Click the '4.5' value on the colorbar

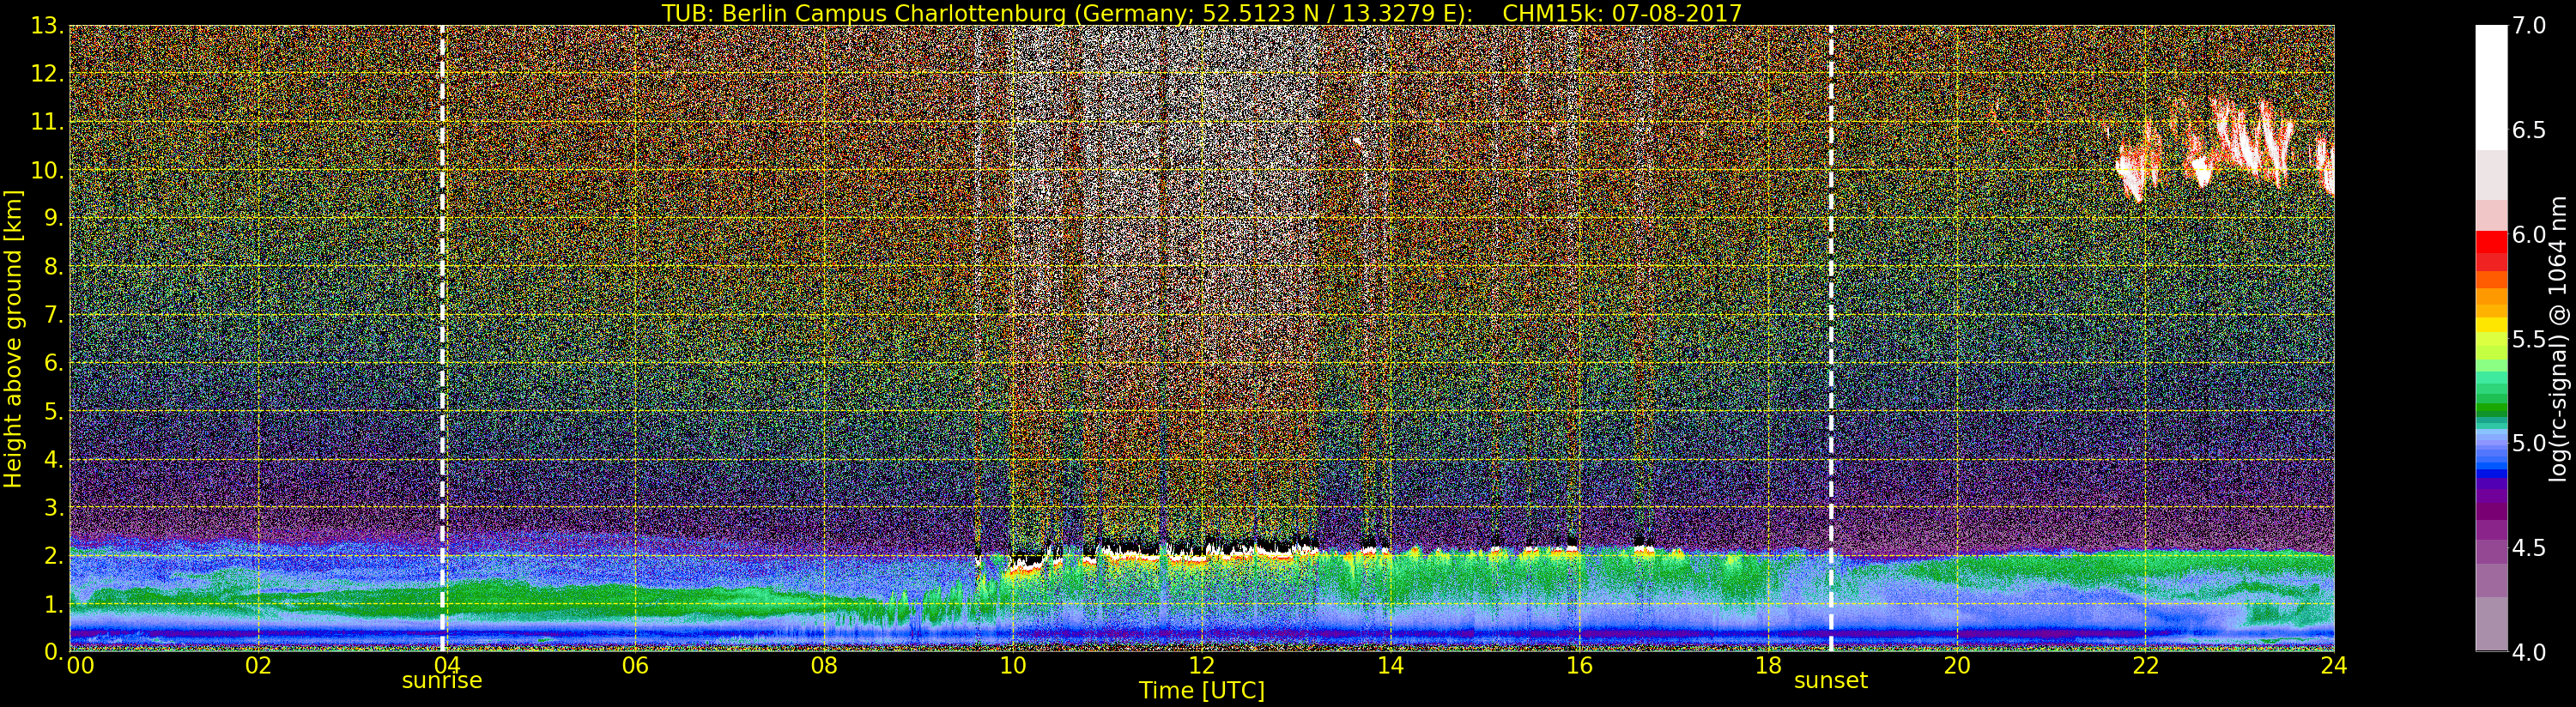[x=2528, y=548]
